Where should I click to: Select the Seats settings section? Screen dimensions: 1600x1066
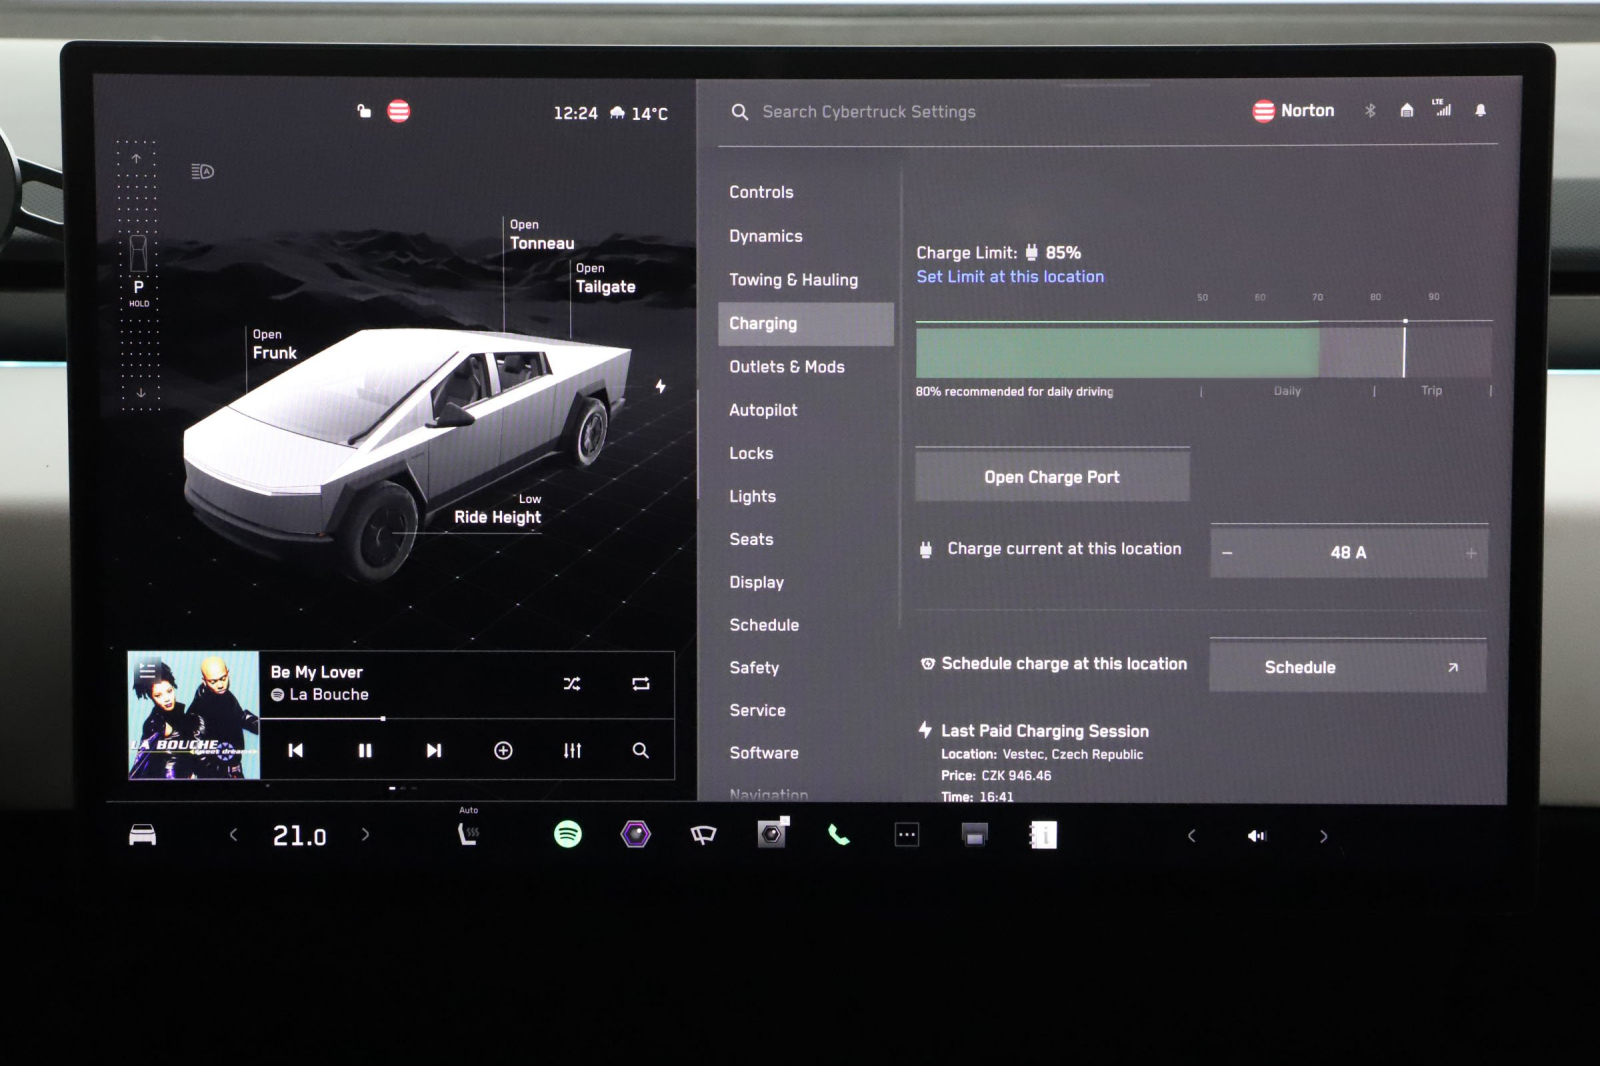pyautogui.click(x=751, y=539)
